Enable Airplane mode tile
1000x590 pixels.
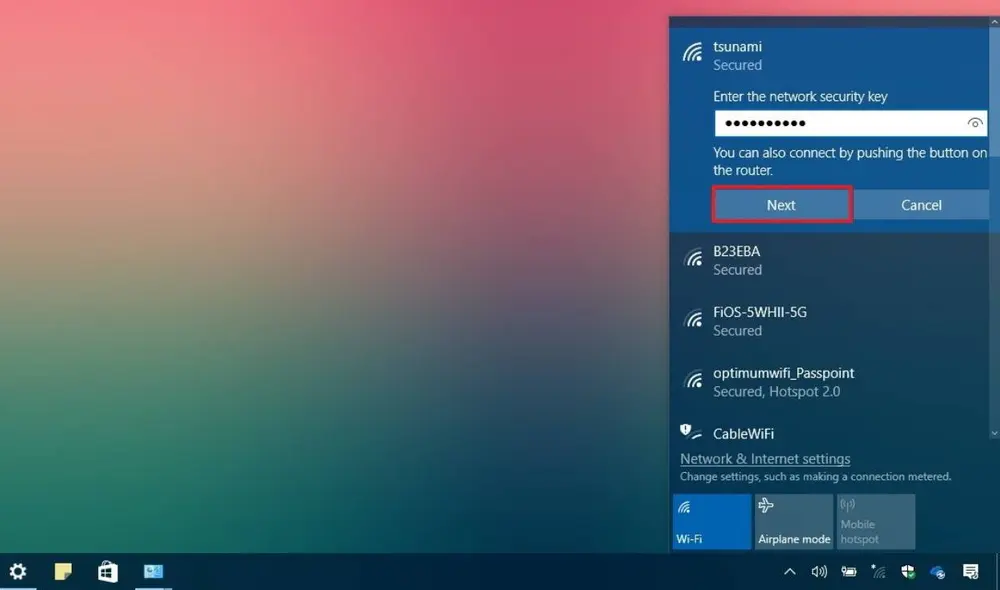click(794, 521)
